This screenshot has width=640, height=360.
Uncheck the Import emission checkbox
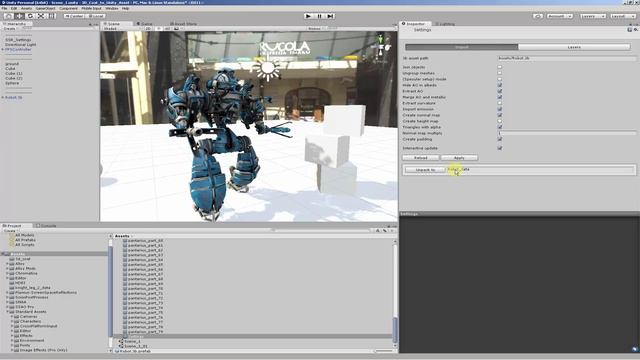(500, 109)
